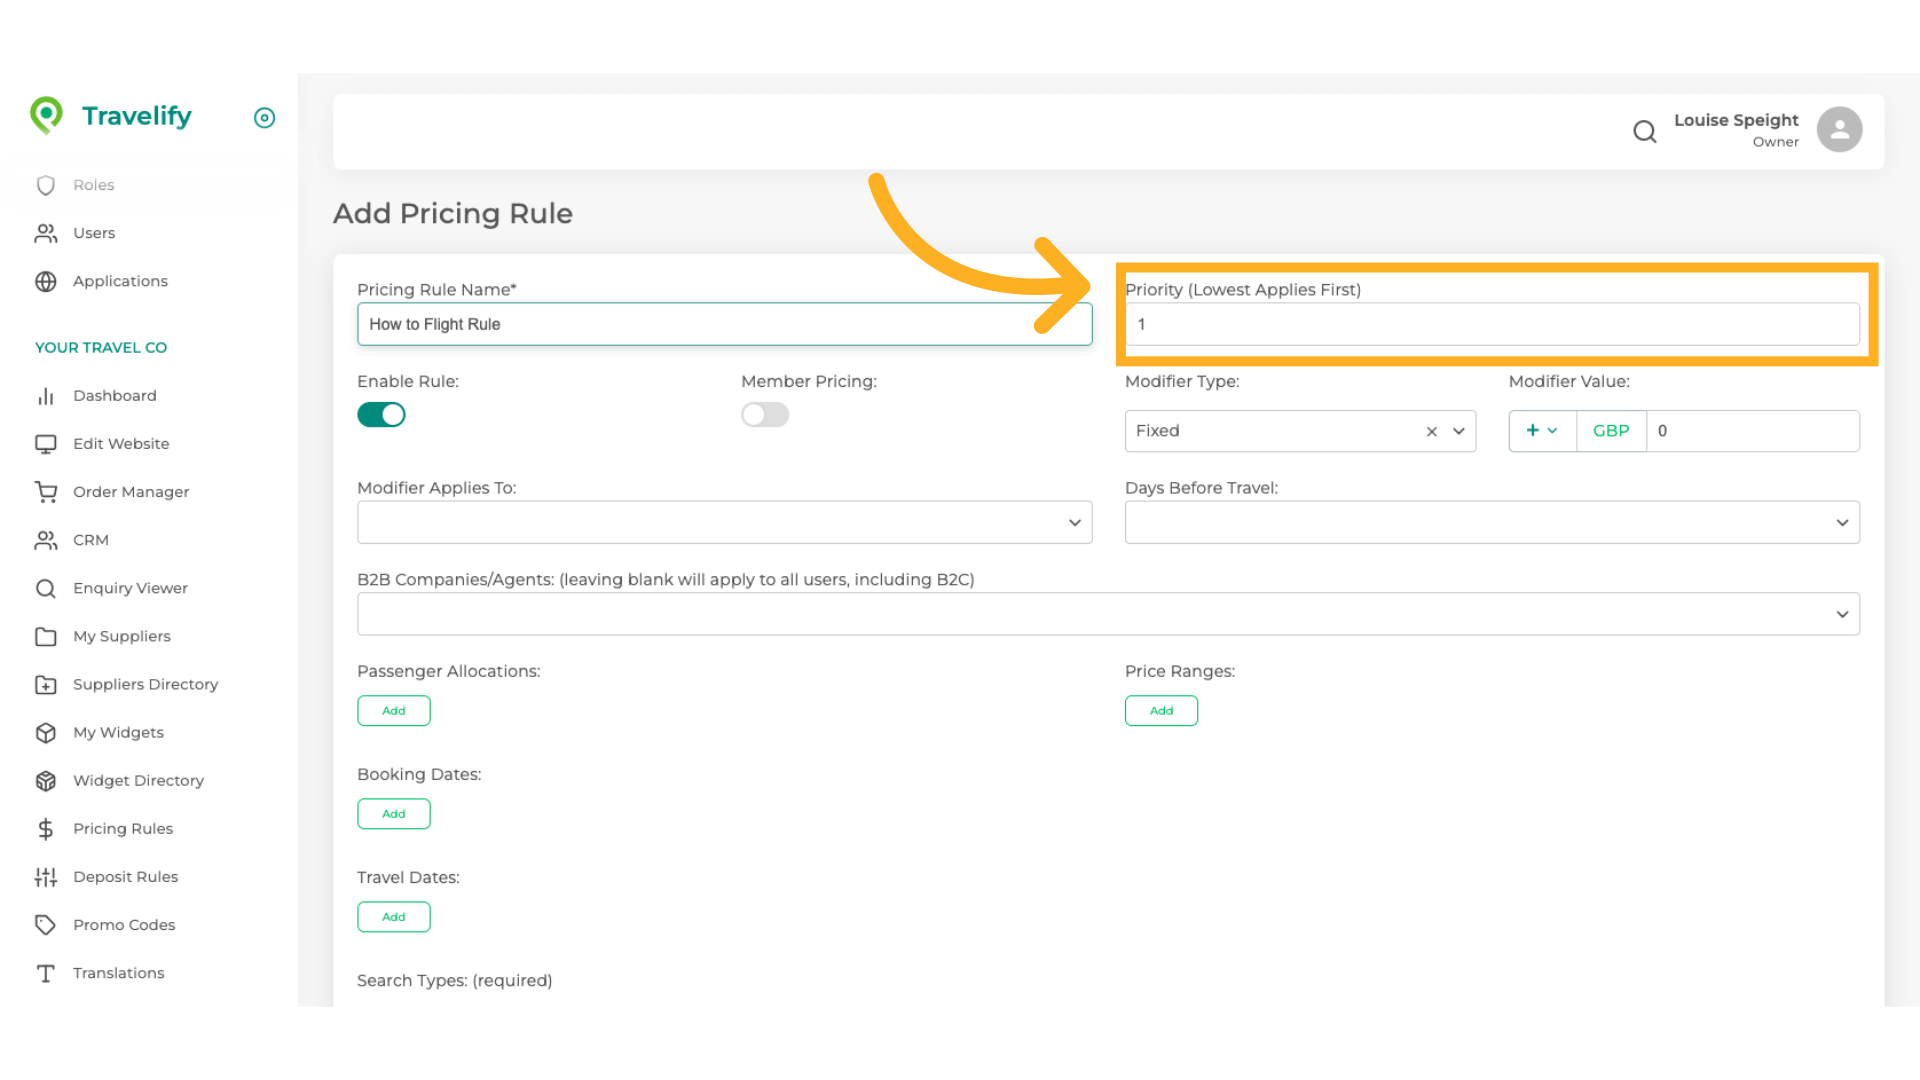Click the user avatar icon
The width and height of the screenshot is (1920, 1080).
(x=1839, y=130)
